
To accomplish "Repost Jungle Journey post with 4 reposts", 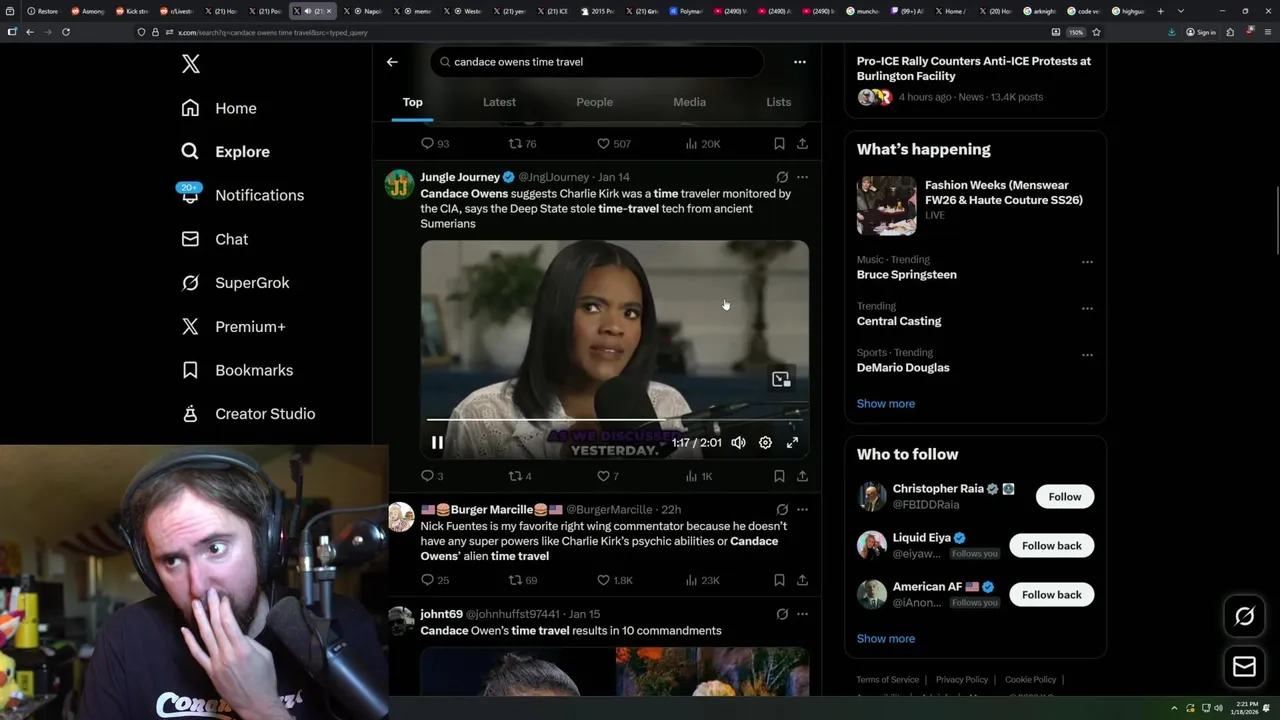I will coord(520,476).
